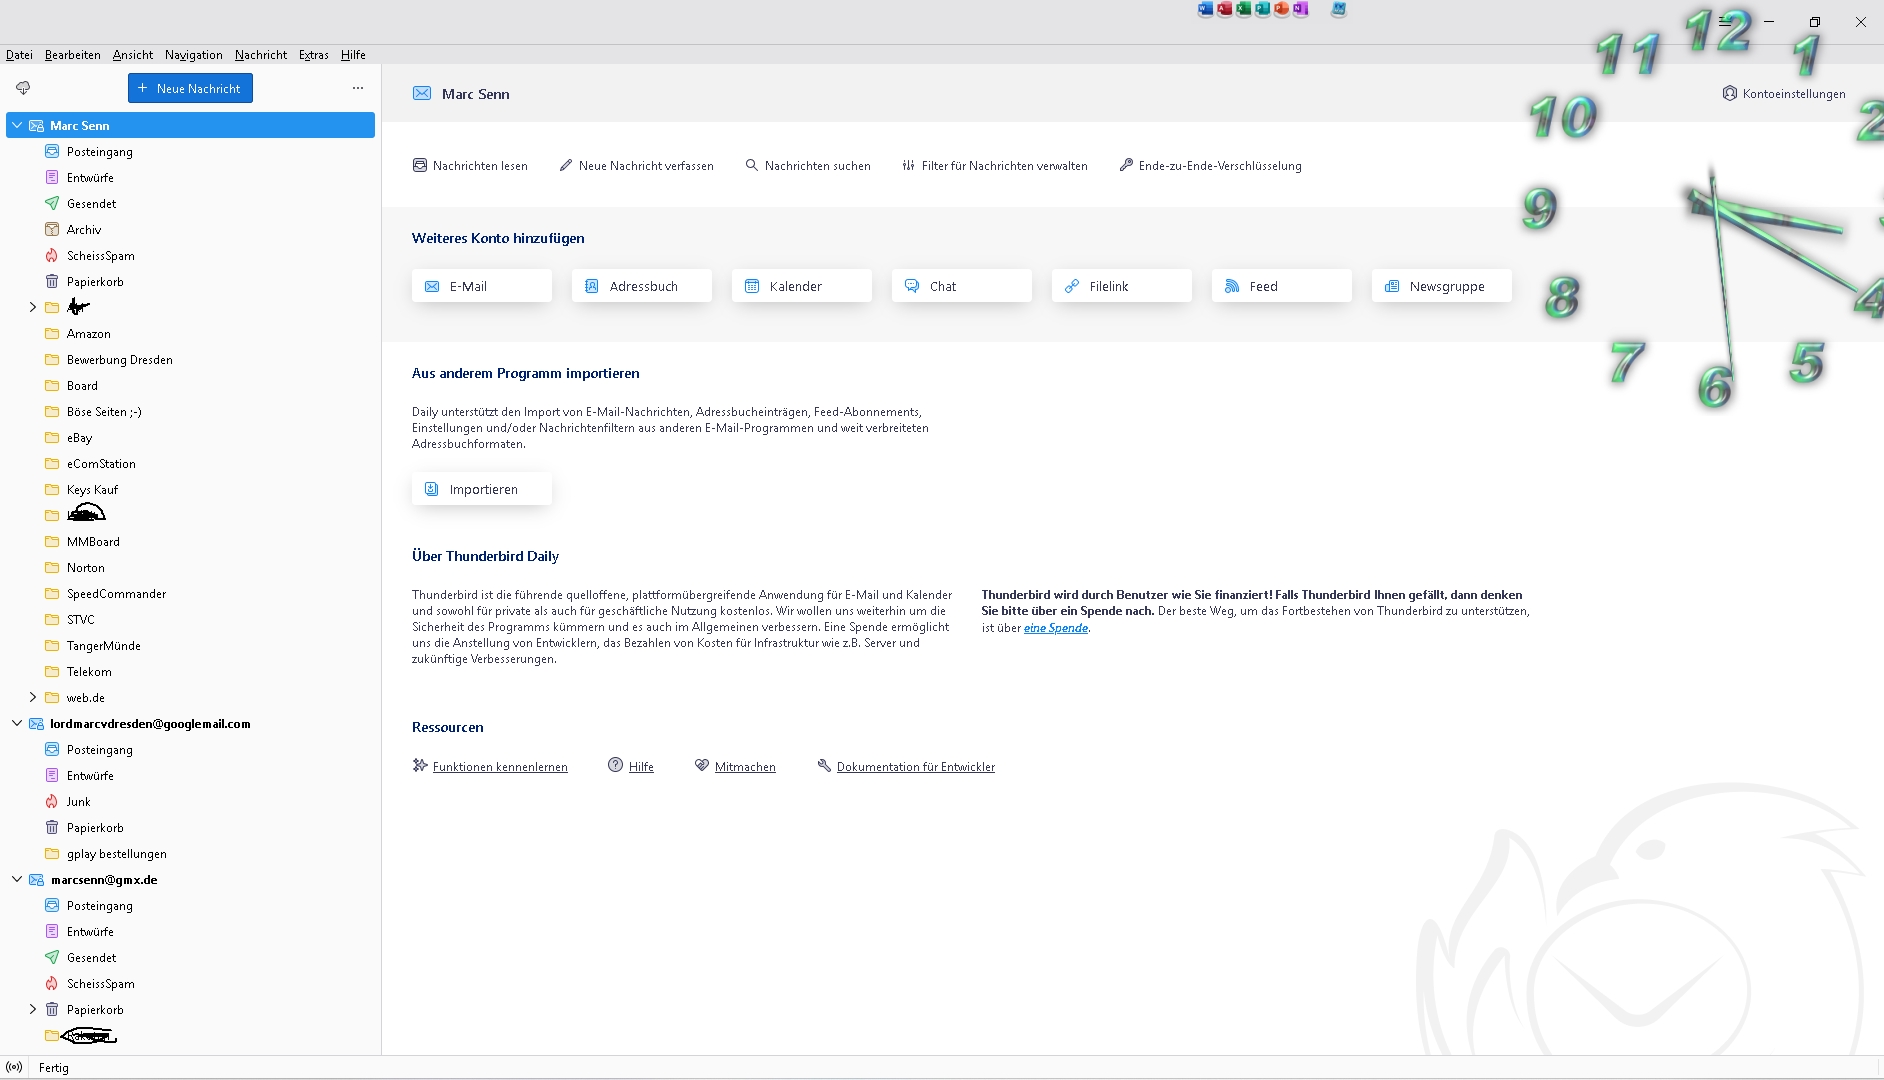Add an E-Mail account
Image resolution: width=1884 pixels, height=1080 pixels.
[482, 286]
